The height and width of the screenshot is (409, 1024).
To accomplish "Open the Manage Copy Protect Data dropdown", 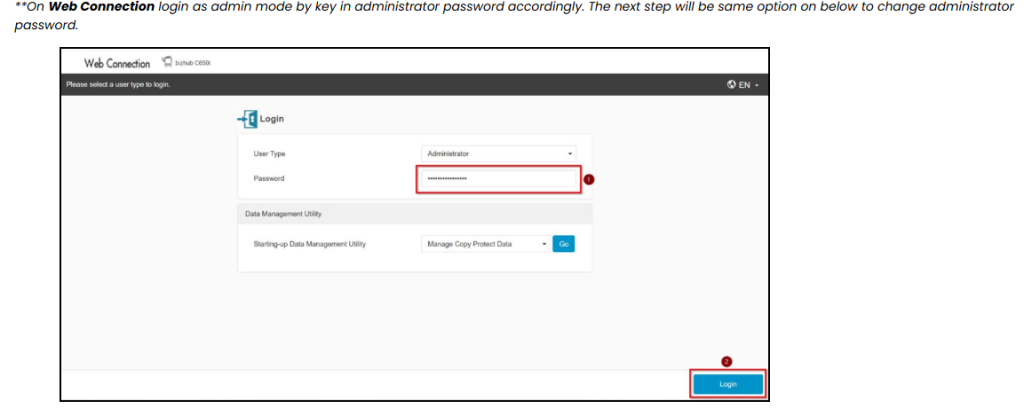I will pos(485,244).
